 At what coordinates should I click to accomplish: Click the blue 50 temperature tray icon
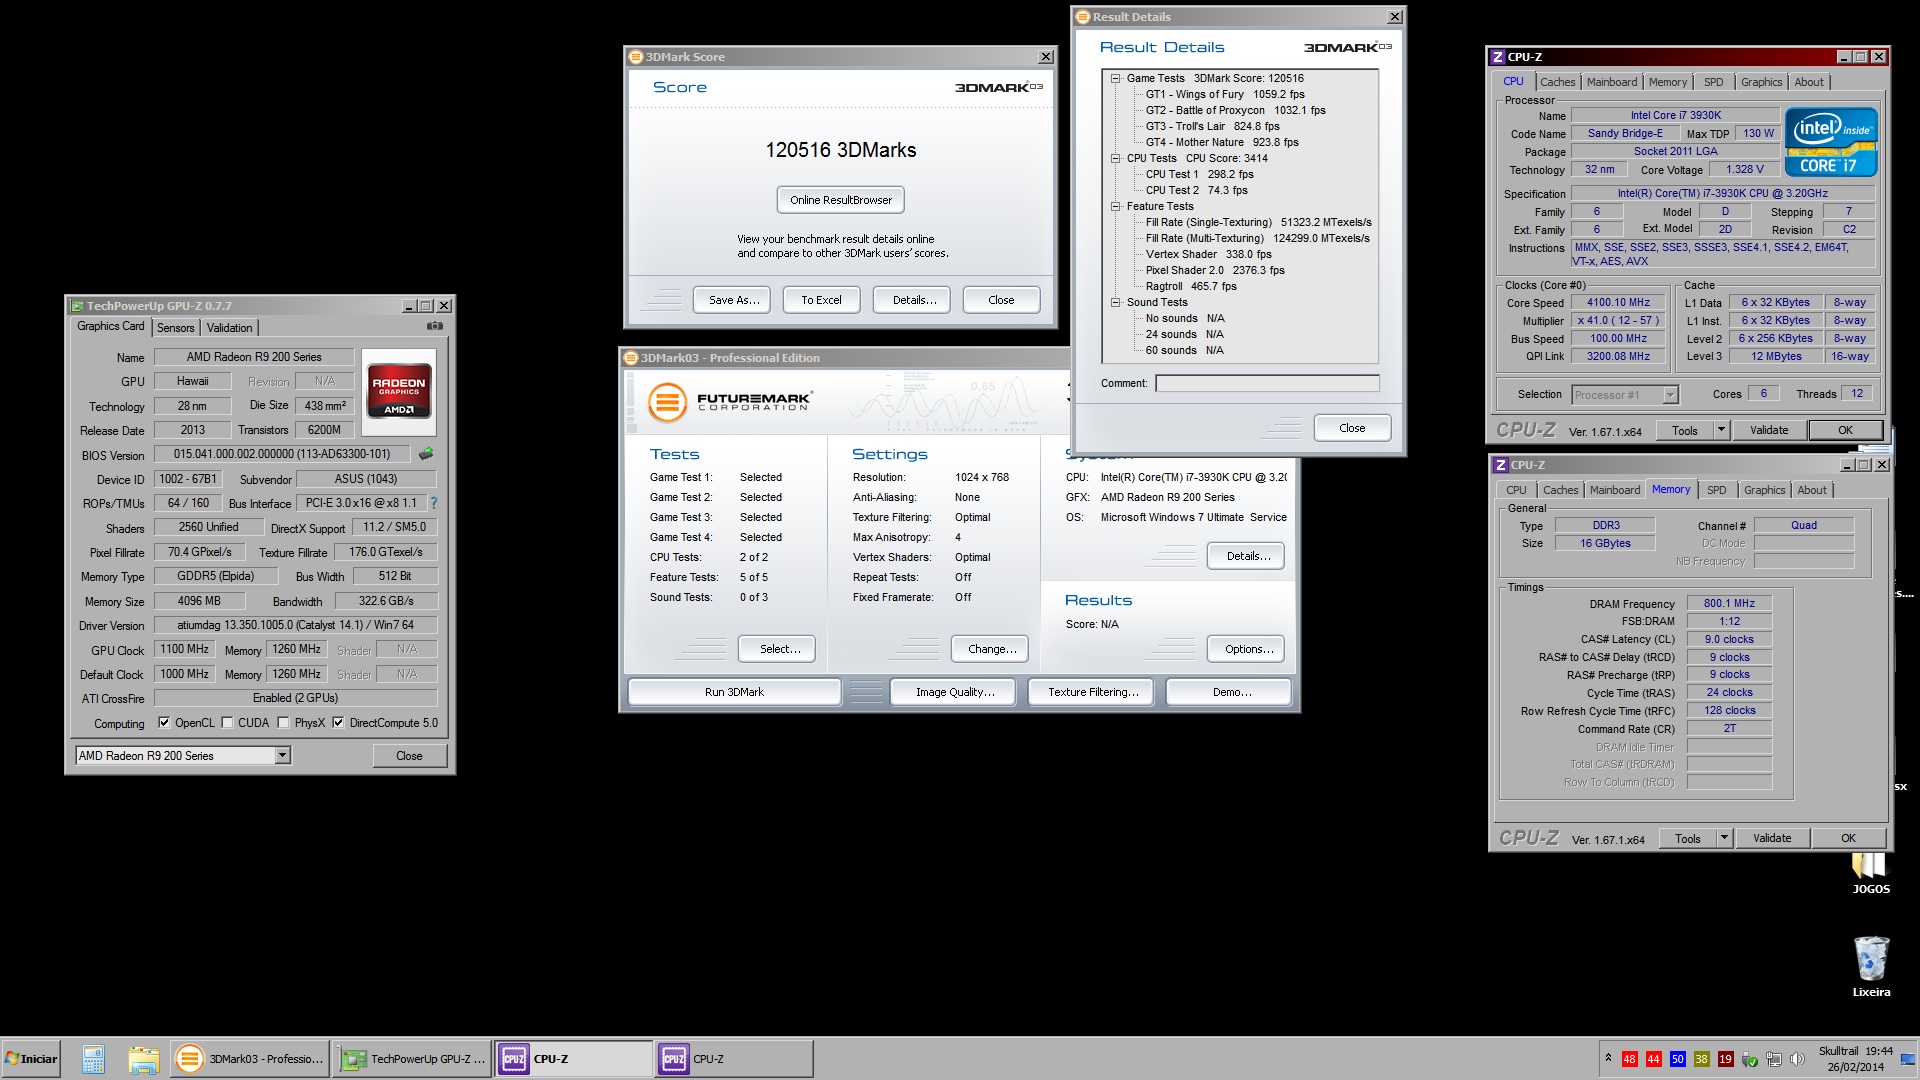click(1678, 1059)
